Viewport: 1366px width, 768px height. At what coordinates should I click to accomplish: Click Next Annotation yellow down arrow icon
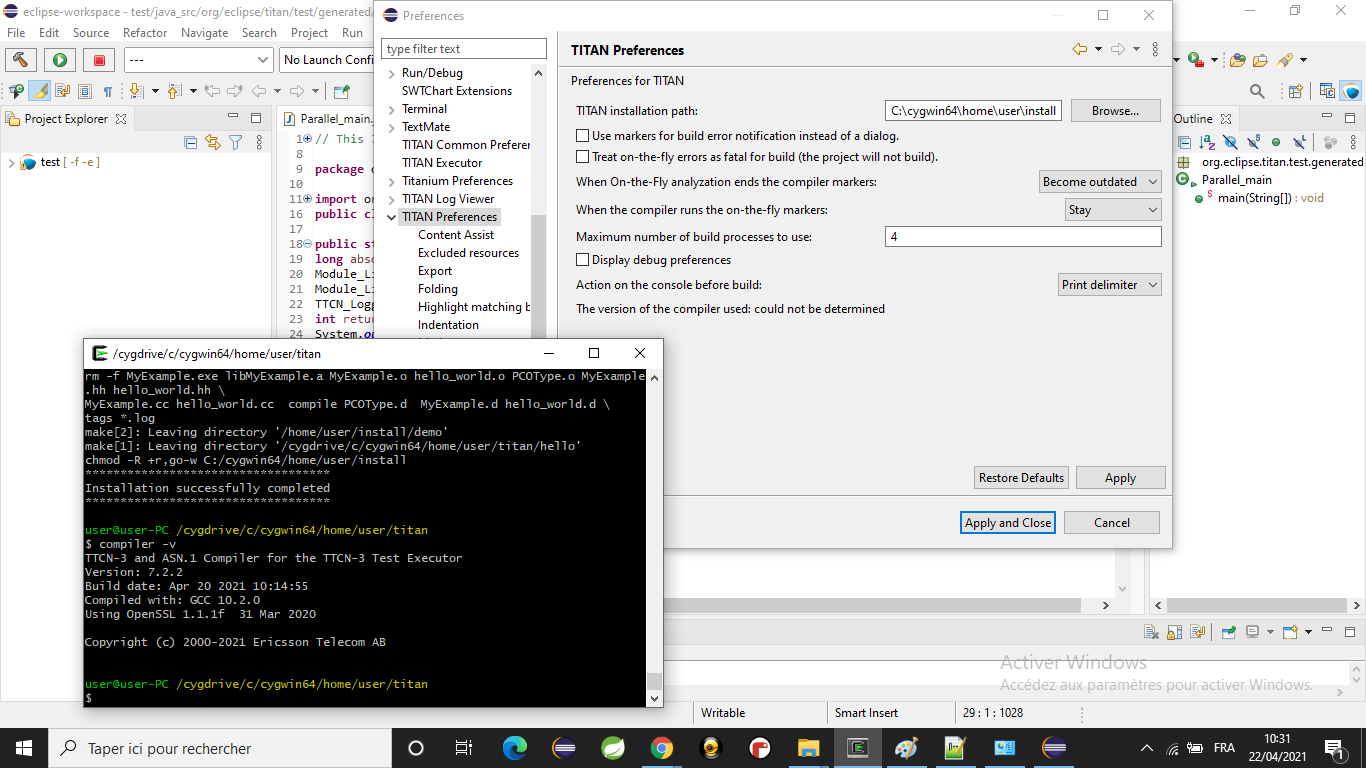(136, 91)
